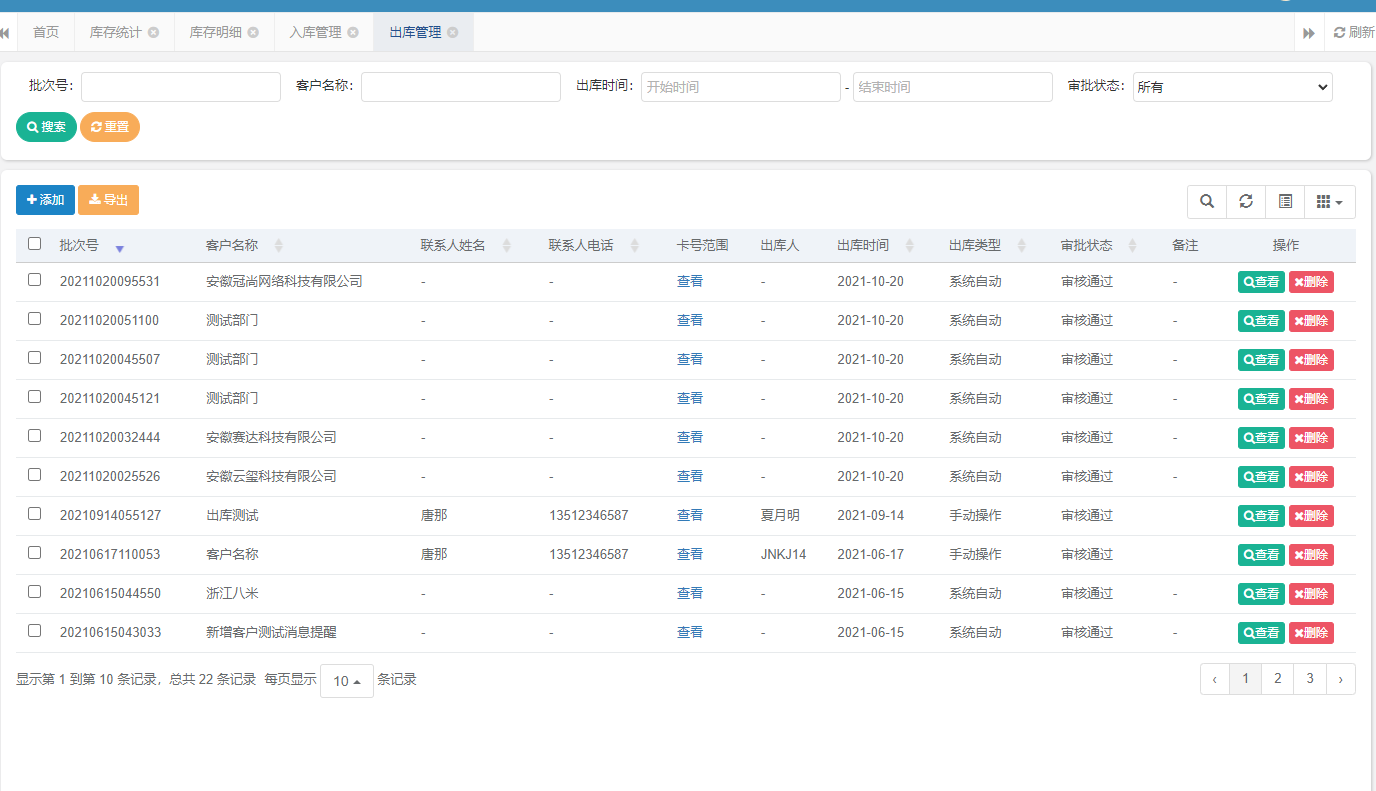The image size is (1376, 791).
Task: Sort by 审批状态 column
Action: (1133, 245)
